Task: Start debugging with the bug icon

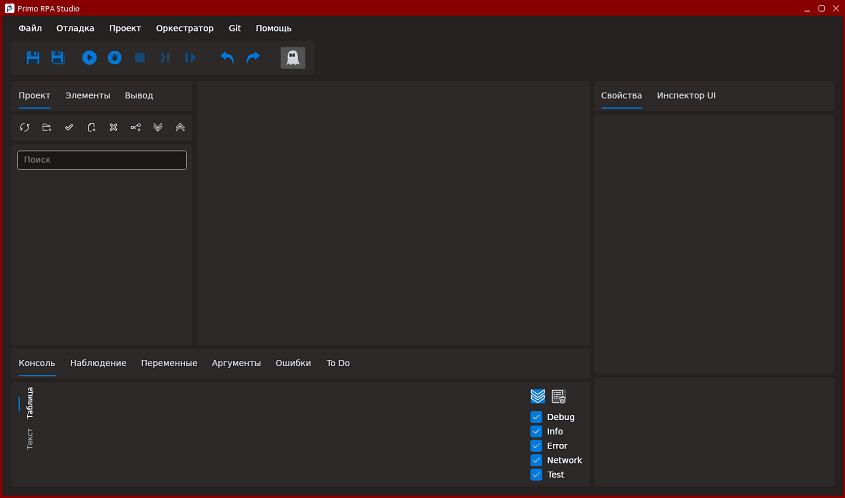Action: pyautogui.click(x=115, y=58)
